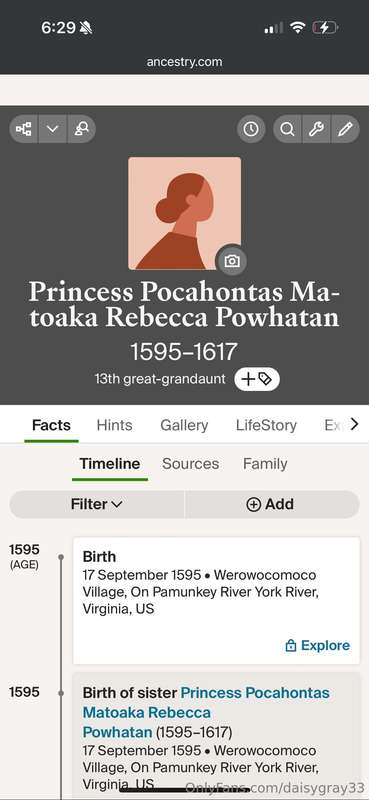Open the wrench tools icon
The height and width of the screenshot is (800, 369).
(x=316, y=129)
